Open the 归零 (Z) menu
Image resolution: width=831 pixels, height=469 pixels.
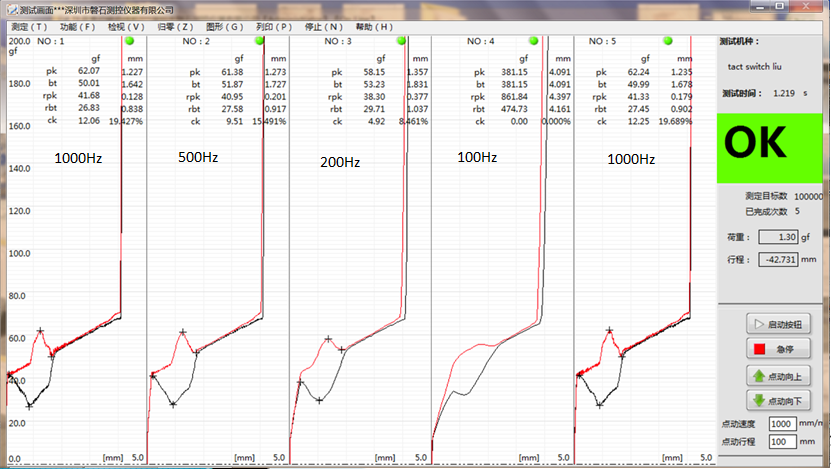pos(175,26)
